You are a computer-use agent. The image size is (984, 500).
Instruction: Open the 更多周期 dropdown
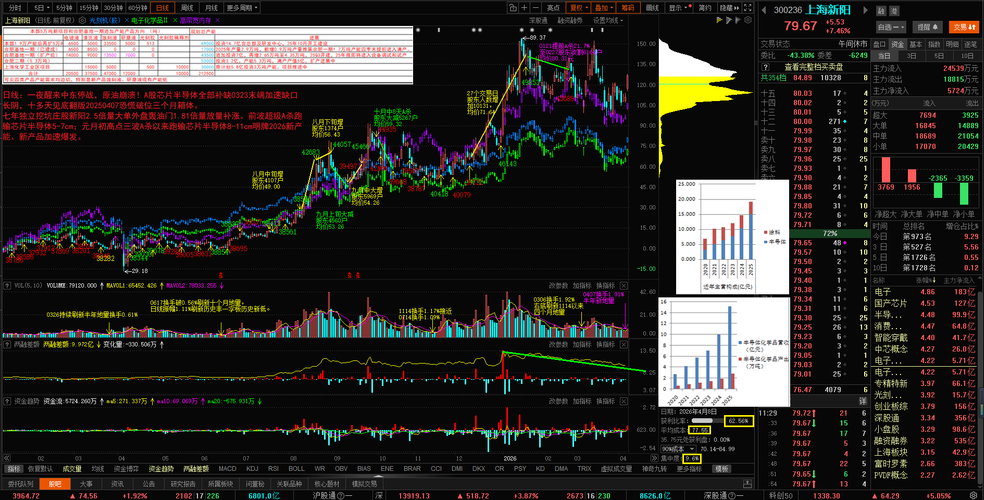tap(240, 8)
